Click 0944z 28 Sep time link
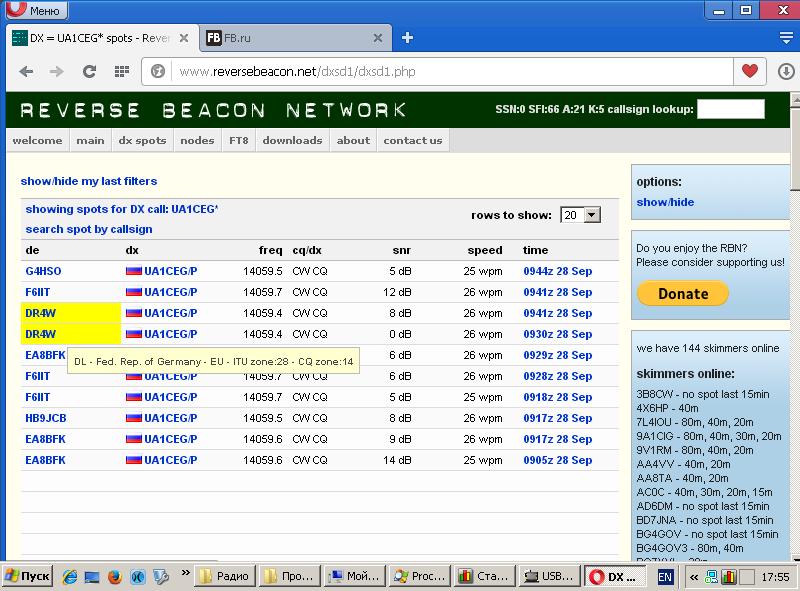800x591 pixels. 558,271
